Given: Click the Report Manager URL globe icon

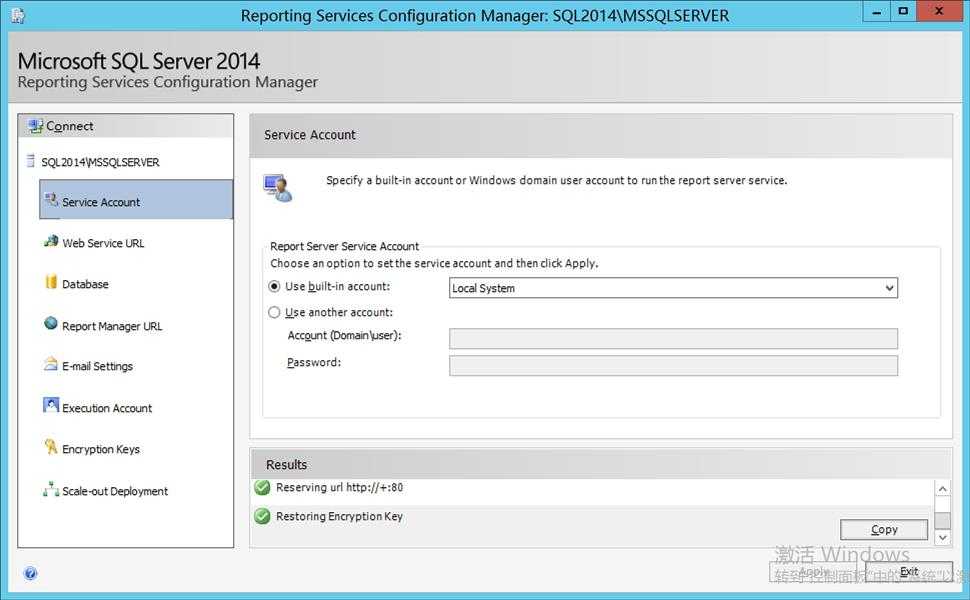Looking at the screenshot, I should 51,323.
